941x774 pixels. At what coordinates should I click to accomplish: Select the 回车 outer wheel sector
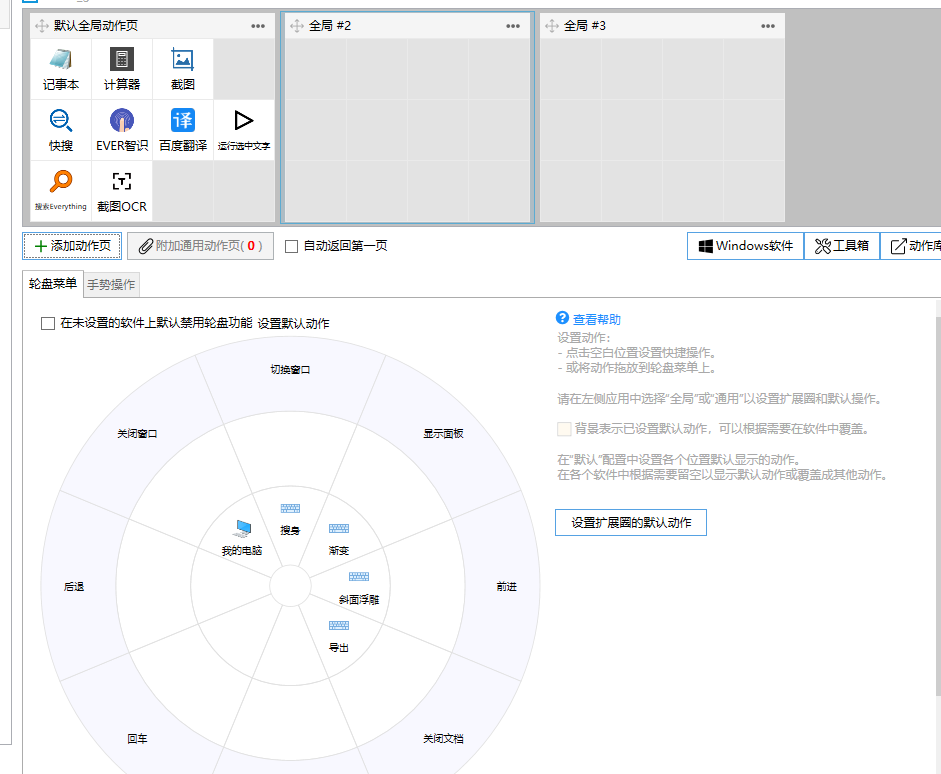point(137,739)
